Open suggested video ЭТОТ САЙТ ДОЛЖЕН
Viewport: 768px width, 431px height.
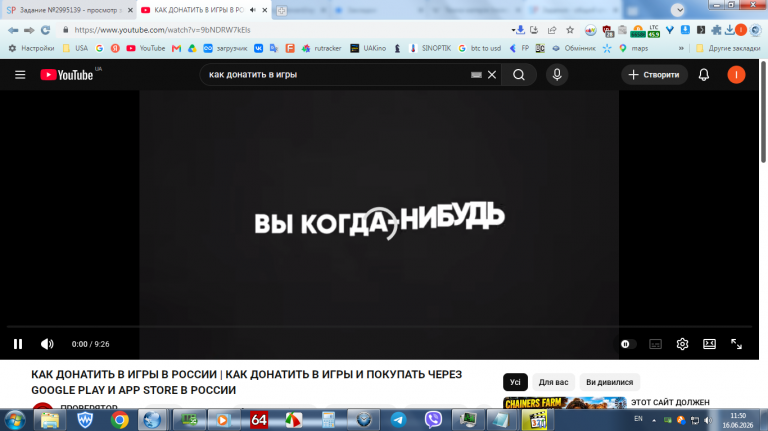point(670,402)
